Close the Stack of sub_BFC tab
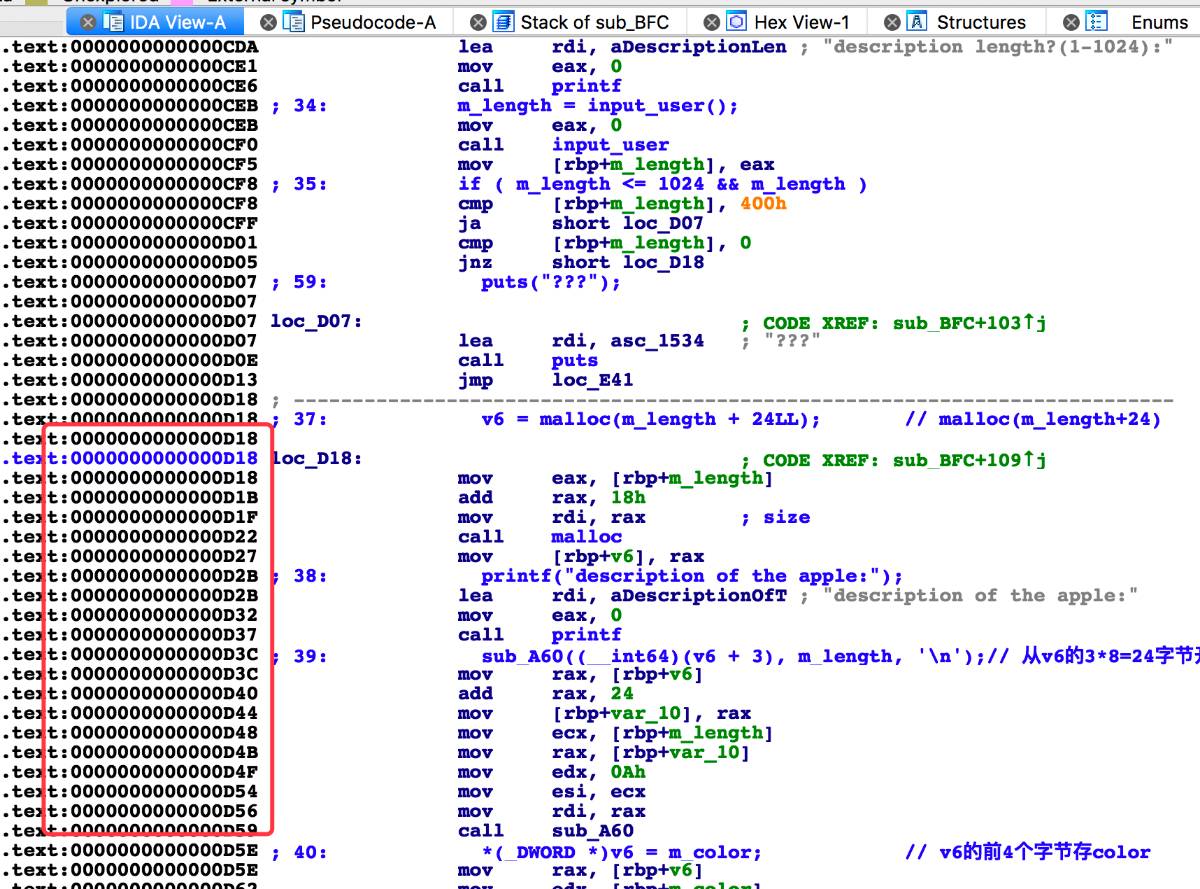 [x=478, y=22]
